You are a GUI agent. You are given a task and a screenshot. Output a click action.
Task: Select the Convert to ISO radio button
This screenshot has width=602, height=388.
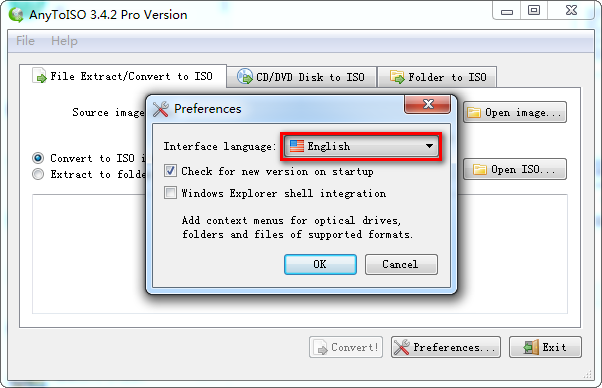38,158
